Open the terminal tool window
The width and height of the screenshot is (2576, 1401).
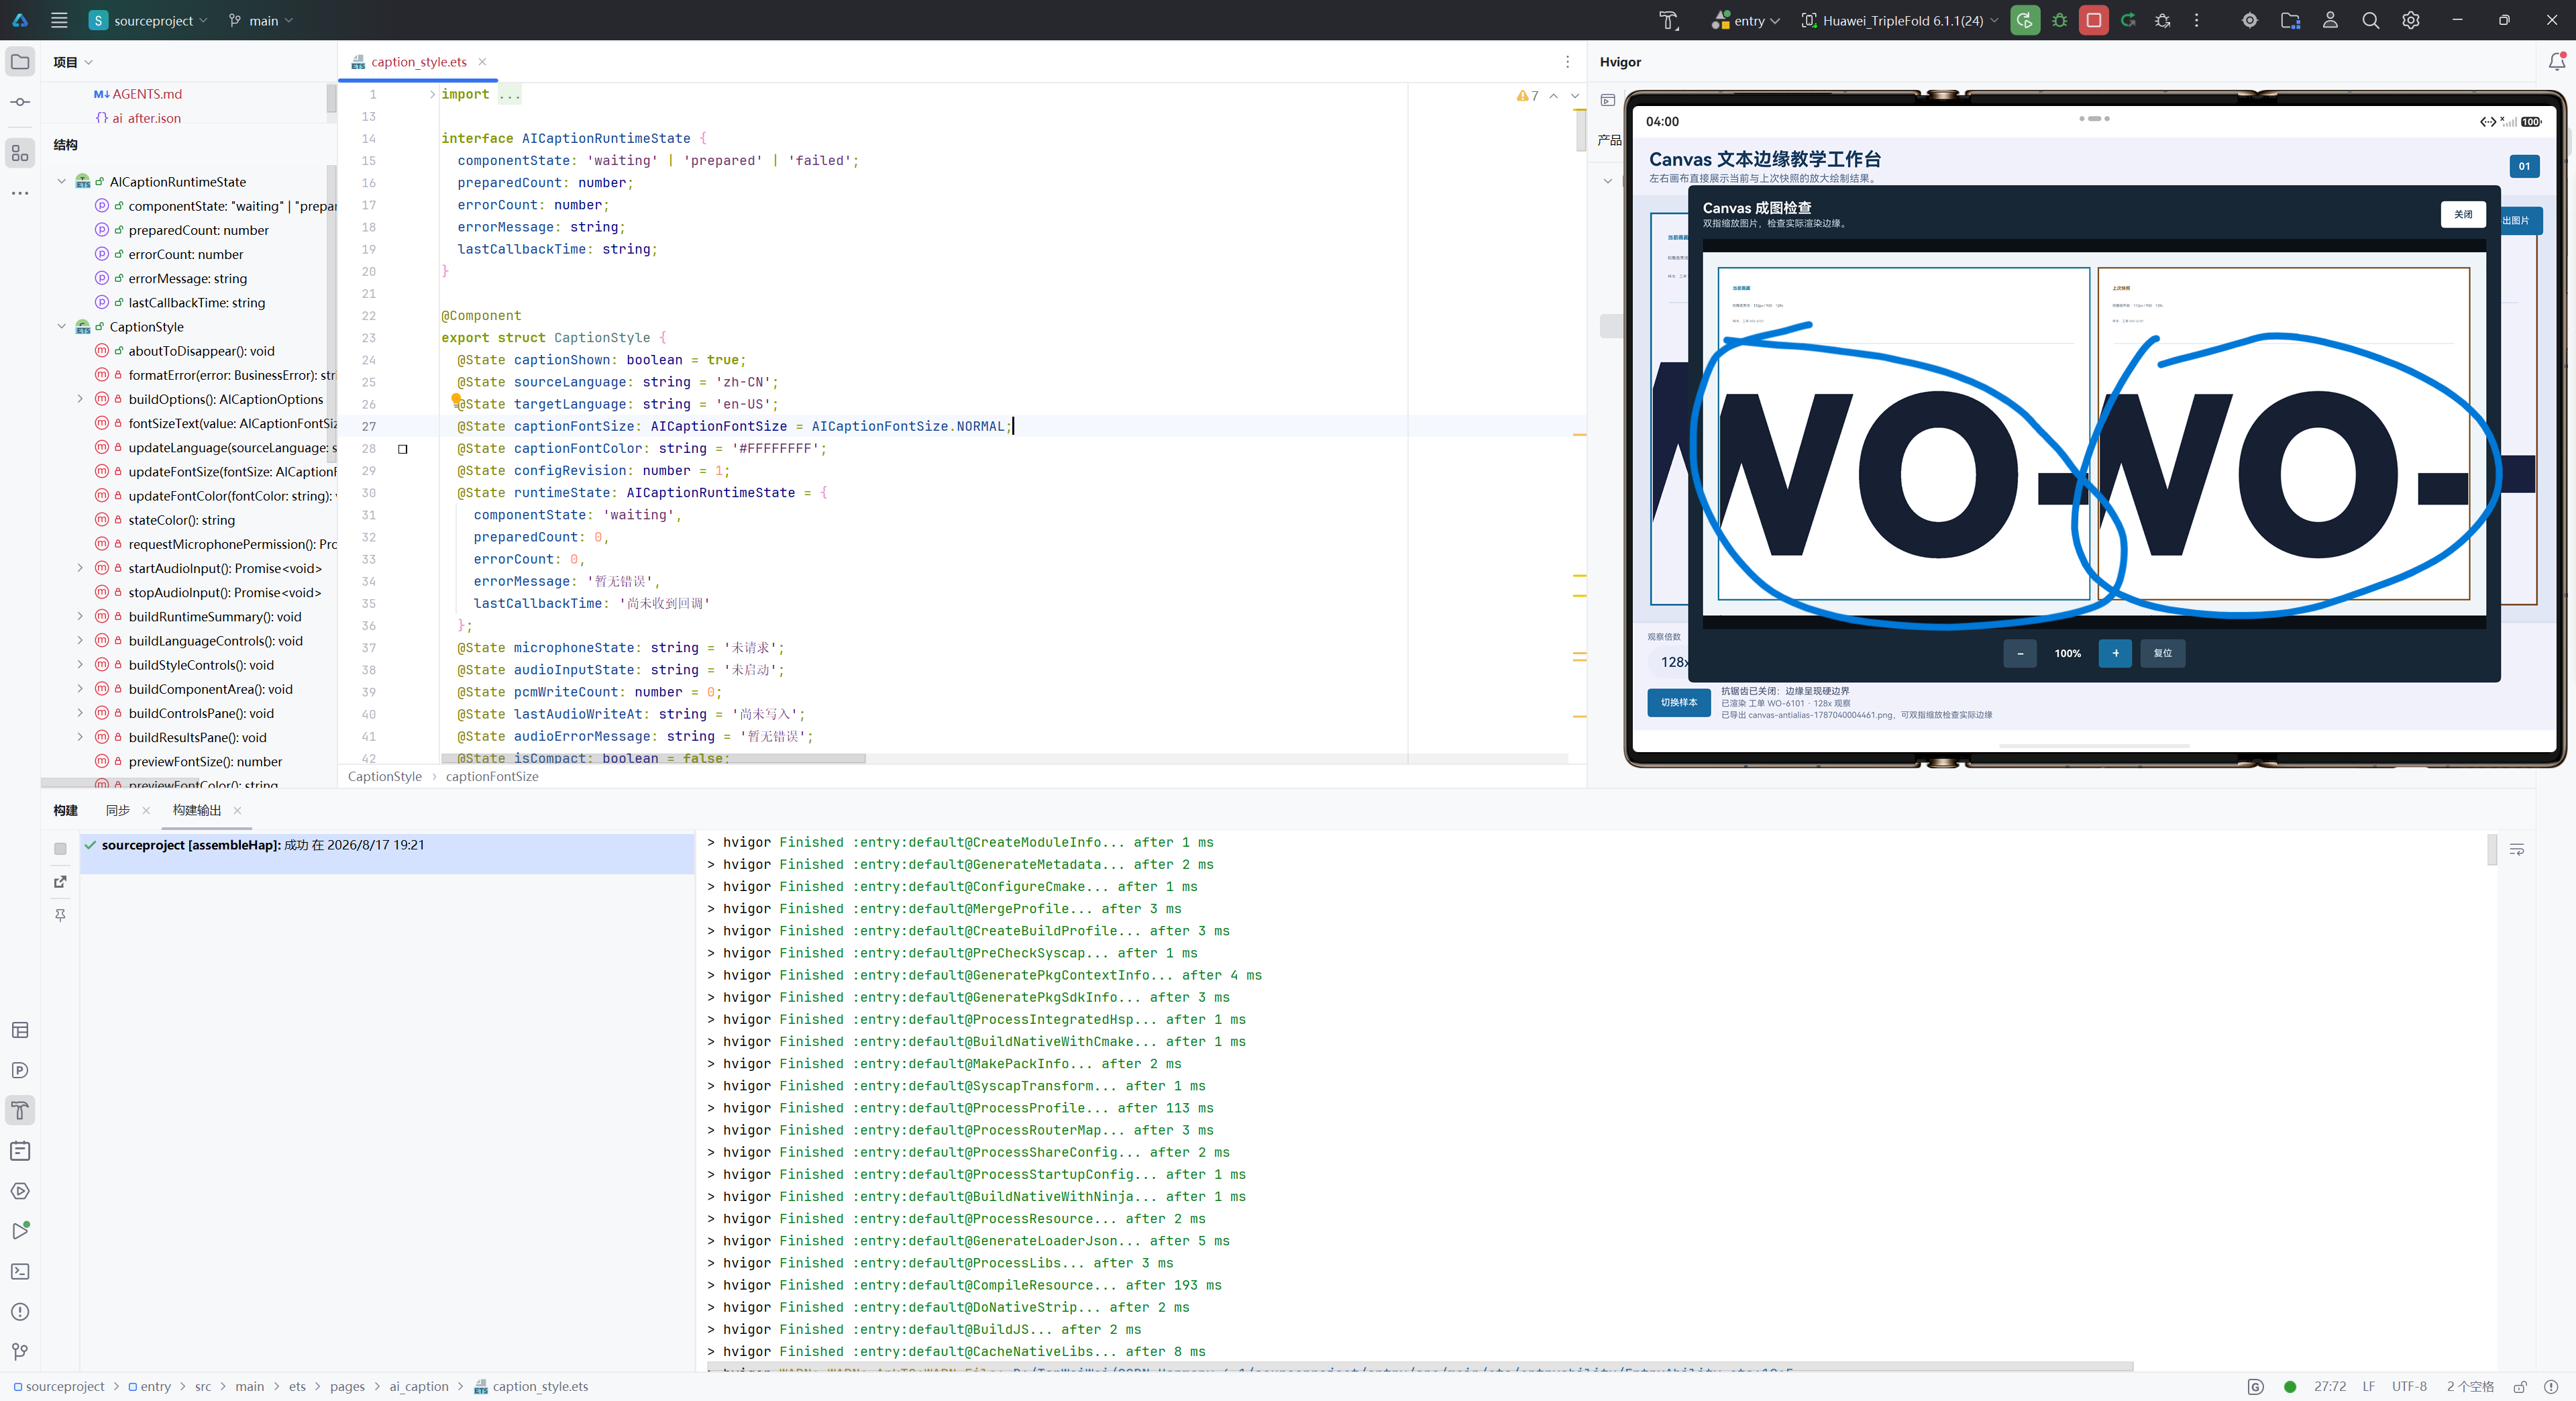20,1271
